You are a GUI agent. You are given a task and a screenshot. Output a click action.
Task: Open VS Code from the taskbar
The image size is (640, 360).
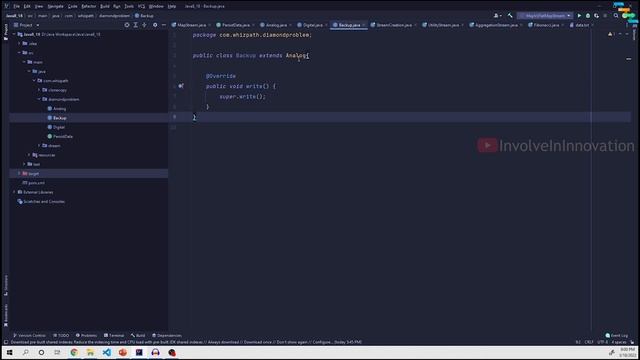point(107,352)
